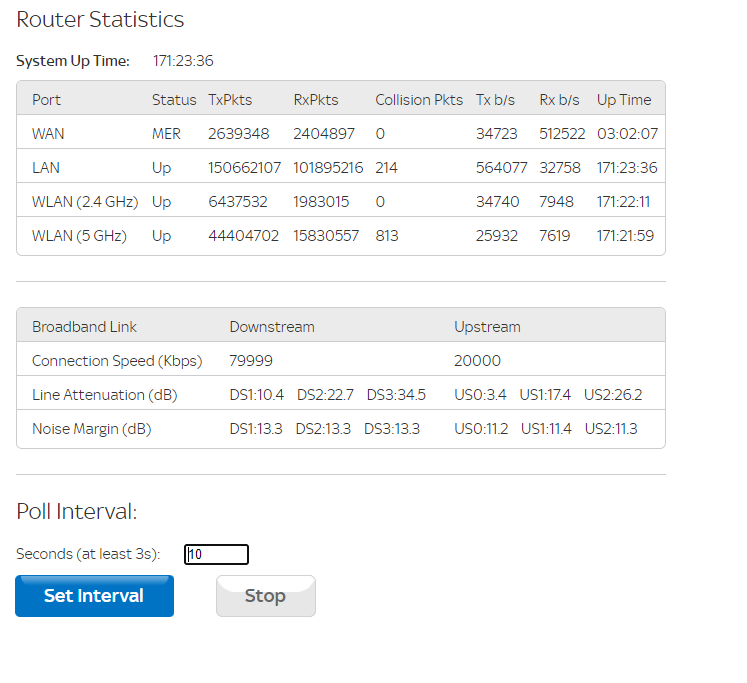Select the WAN Up Time value 03:02:07
The image size is (747, 683).
point(627,133)
